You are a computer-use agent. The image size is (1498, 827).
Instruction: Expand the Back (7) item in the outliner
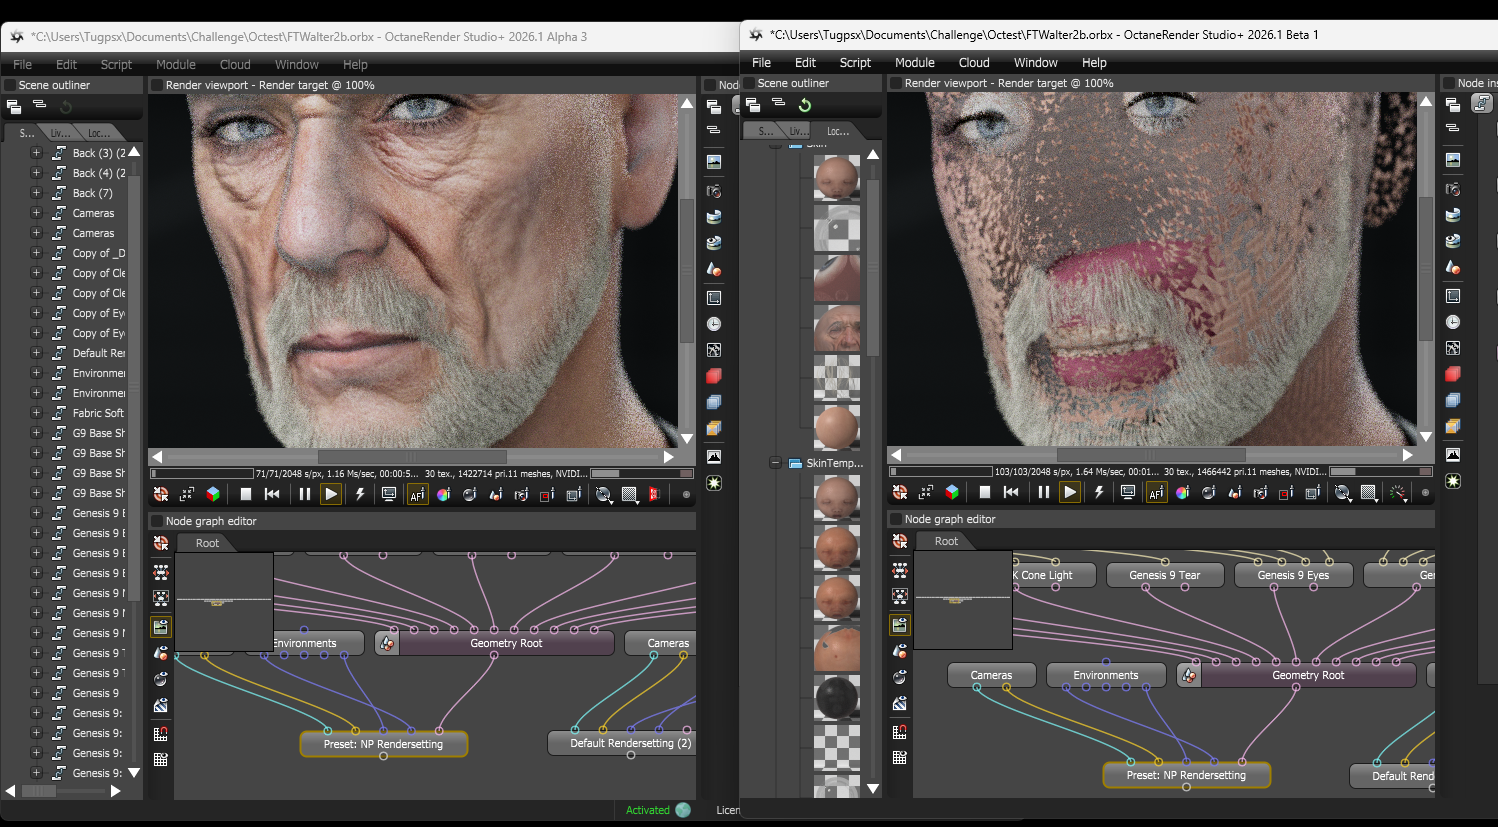(36, 193)
